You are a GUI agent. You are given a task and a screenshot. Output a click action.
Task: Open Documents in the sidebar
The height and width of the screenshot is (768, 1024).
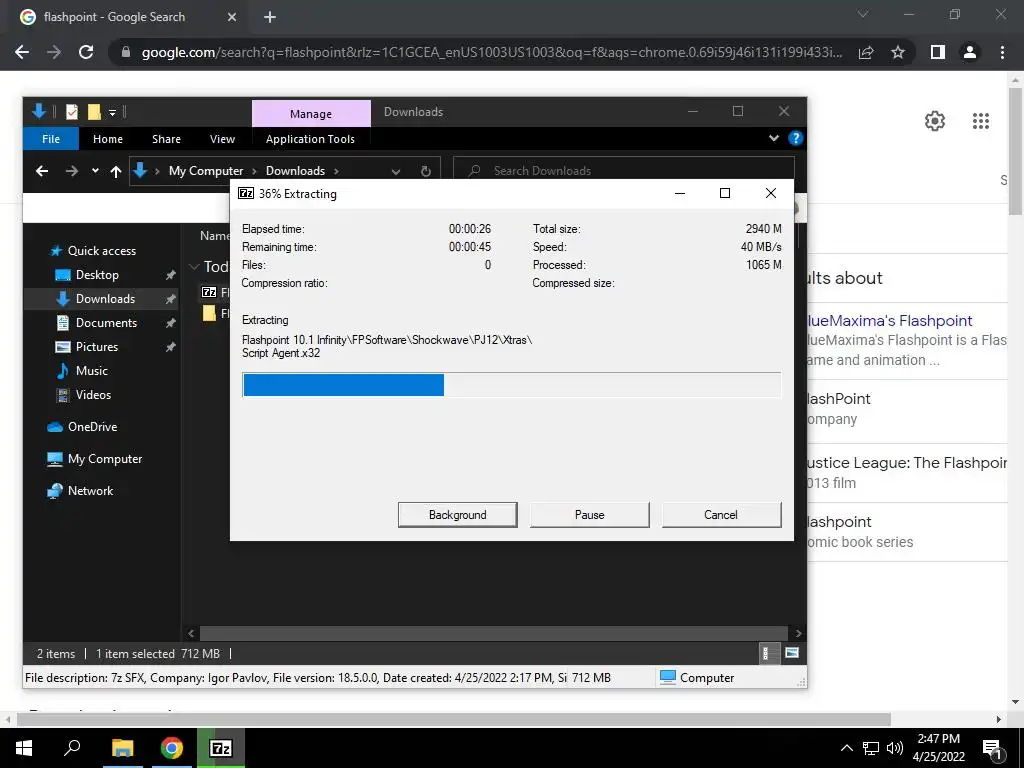click(x=106, y=323)
